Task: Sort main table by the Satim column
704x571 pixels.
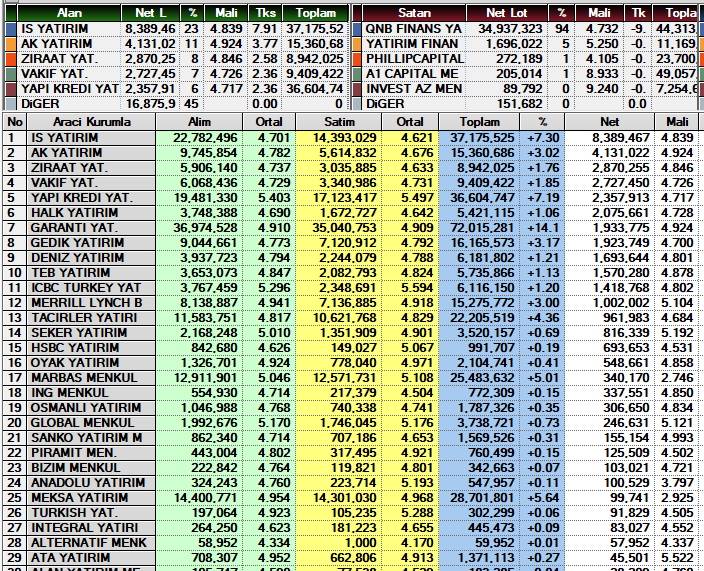Action: coord(339,122)
